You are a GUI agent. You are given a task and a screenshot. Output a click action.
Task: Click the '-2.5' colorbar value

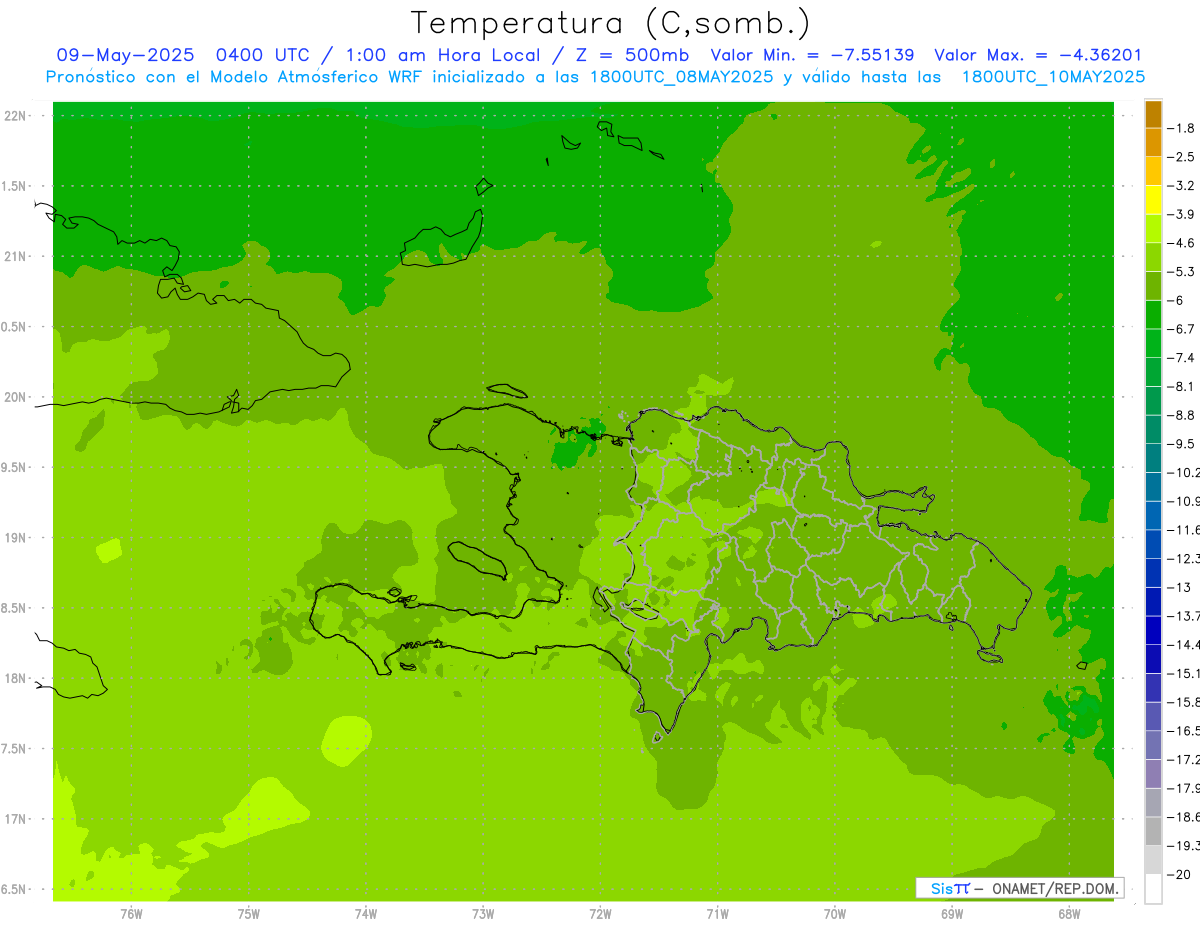point(1182,157)
